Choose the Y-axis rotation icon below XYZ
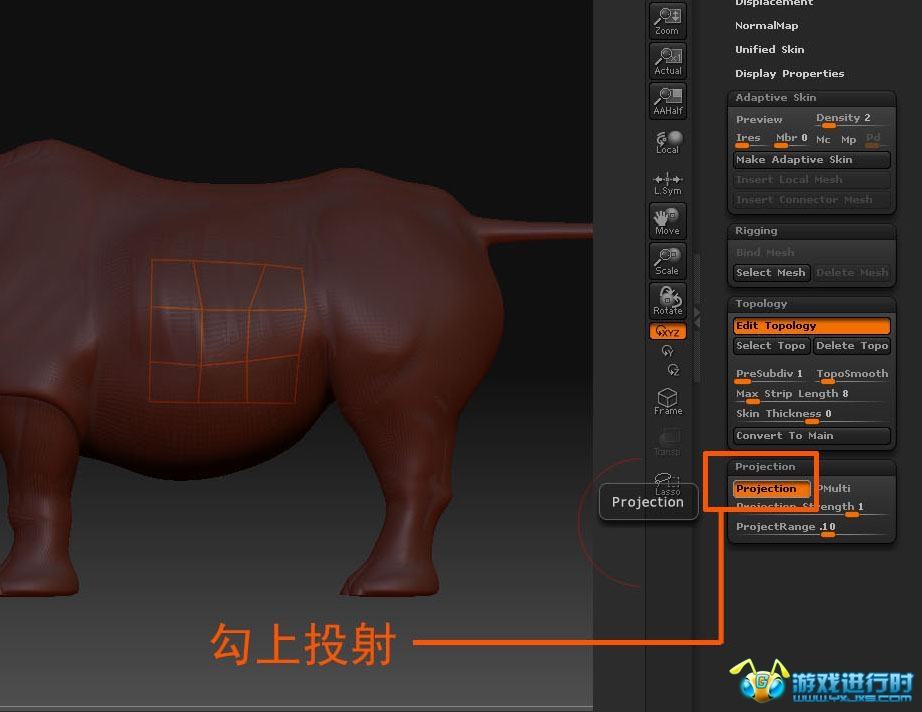The width and height of the screenshot is (922, 712). pyautogui.click(x=667, y=351)
